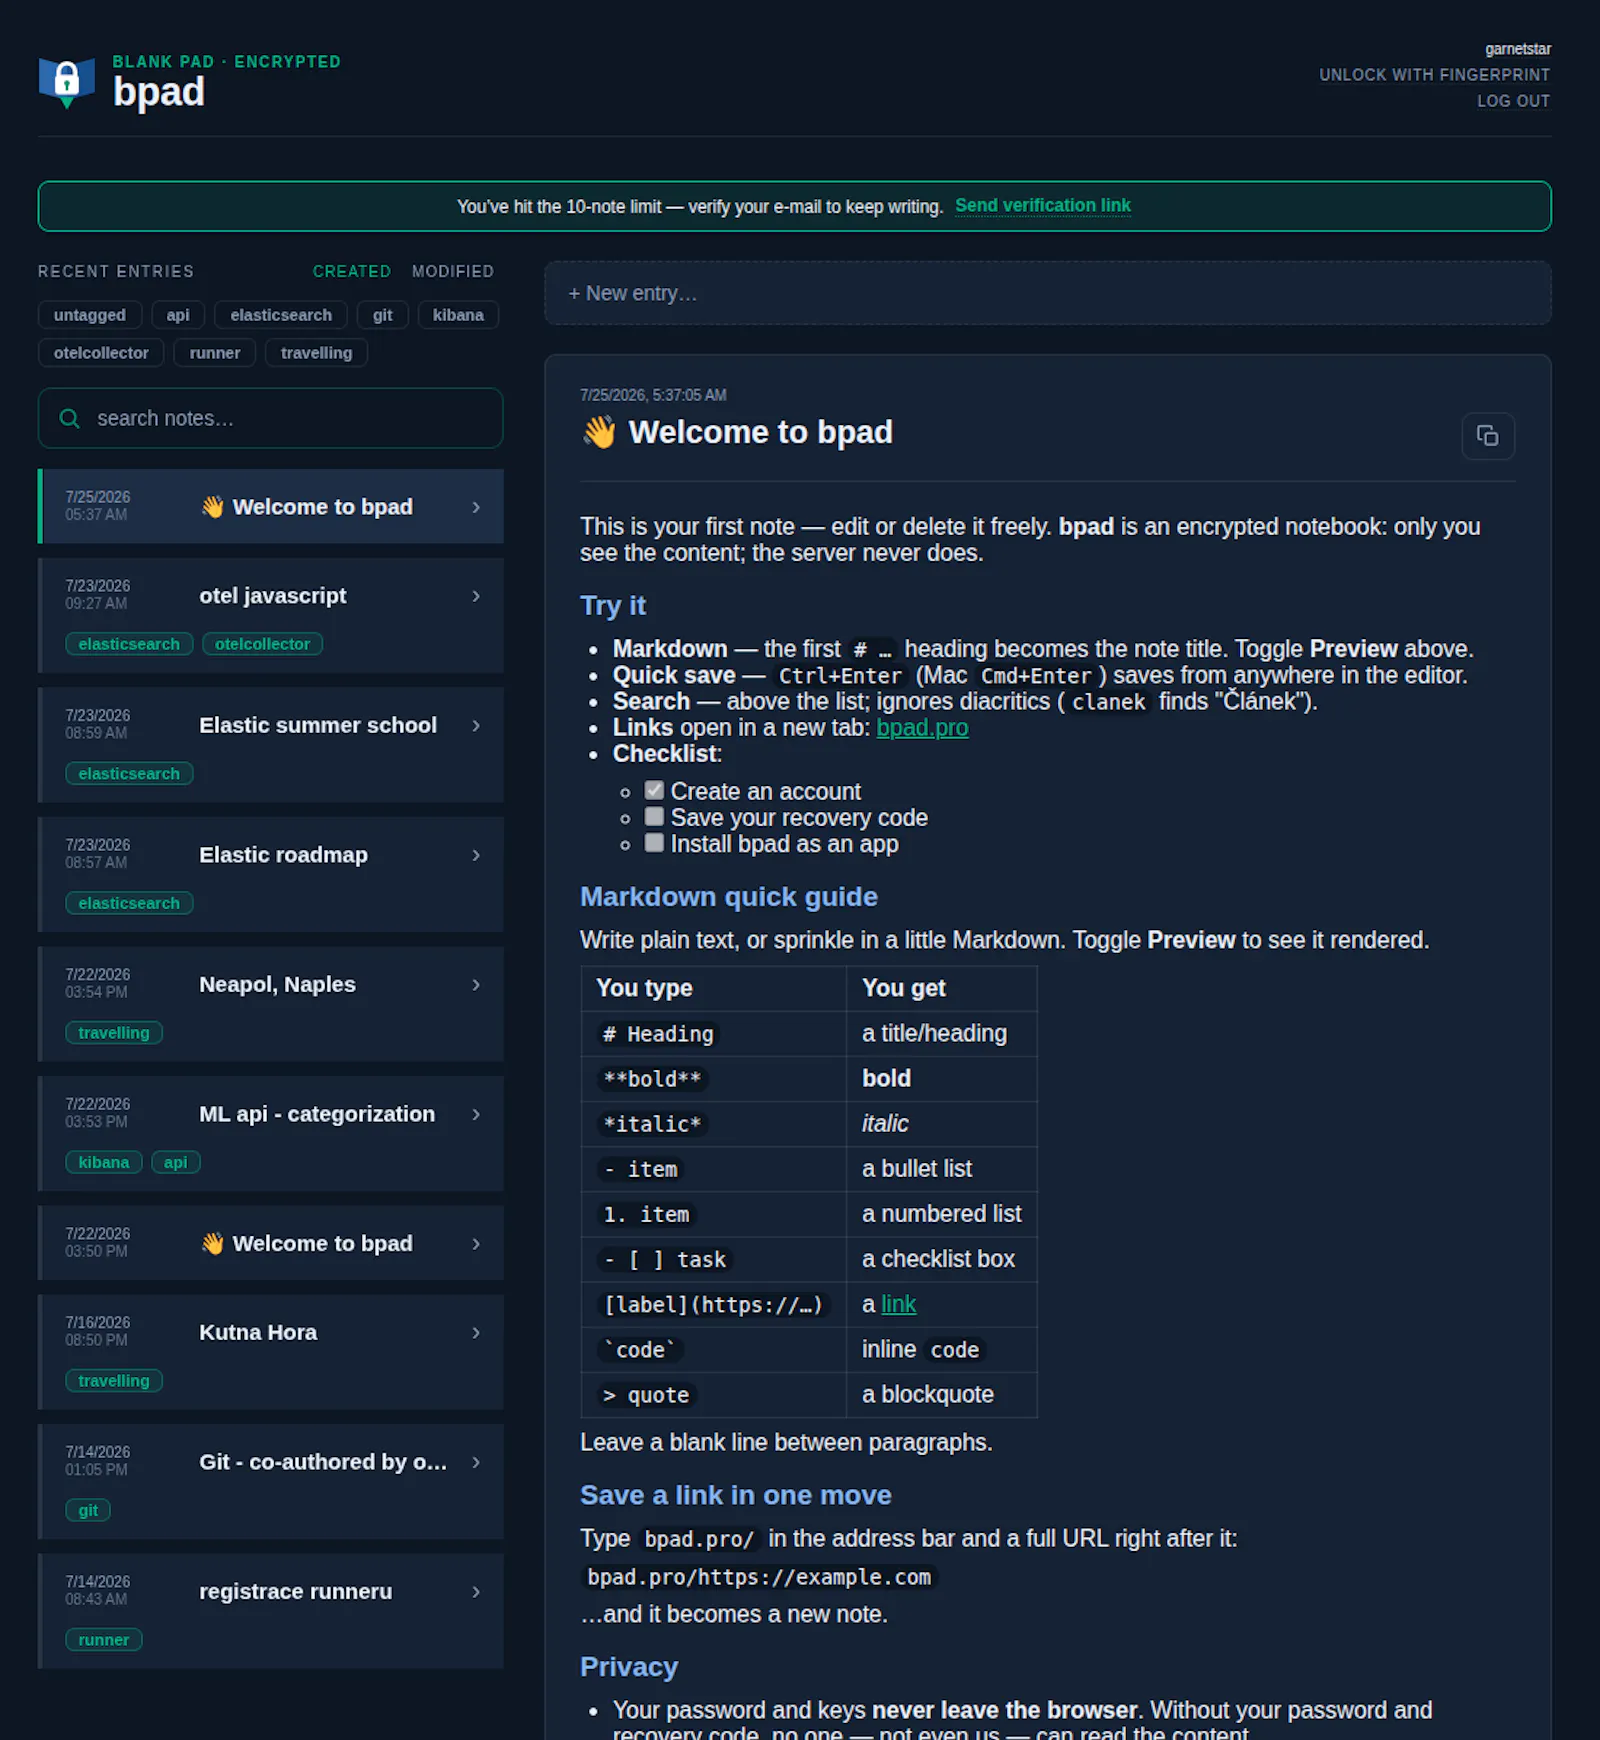Click the '# Heading' table cell
1600x1740 pixels.
pyautogui.click(x=714, y=1033)
